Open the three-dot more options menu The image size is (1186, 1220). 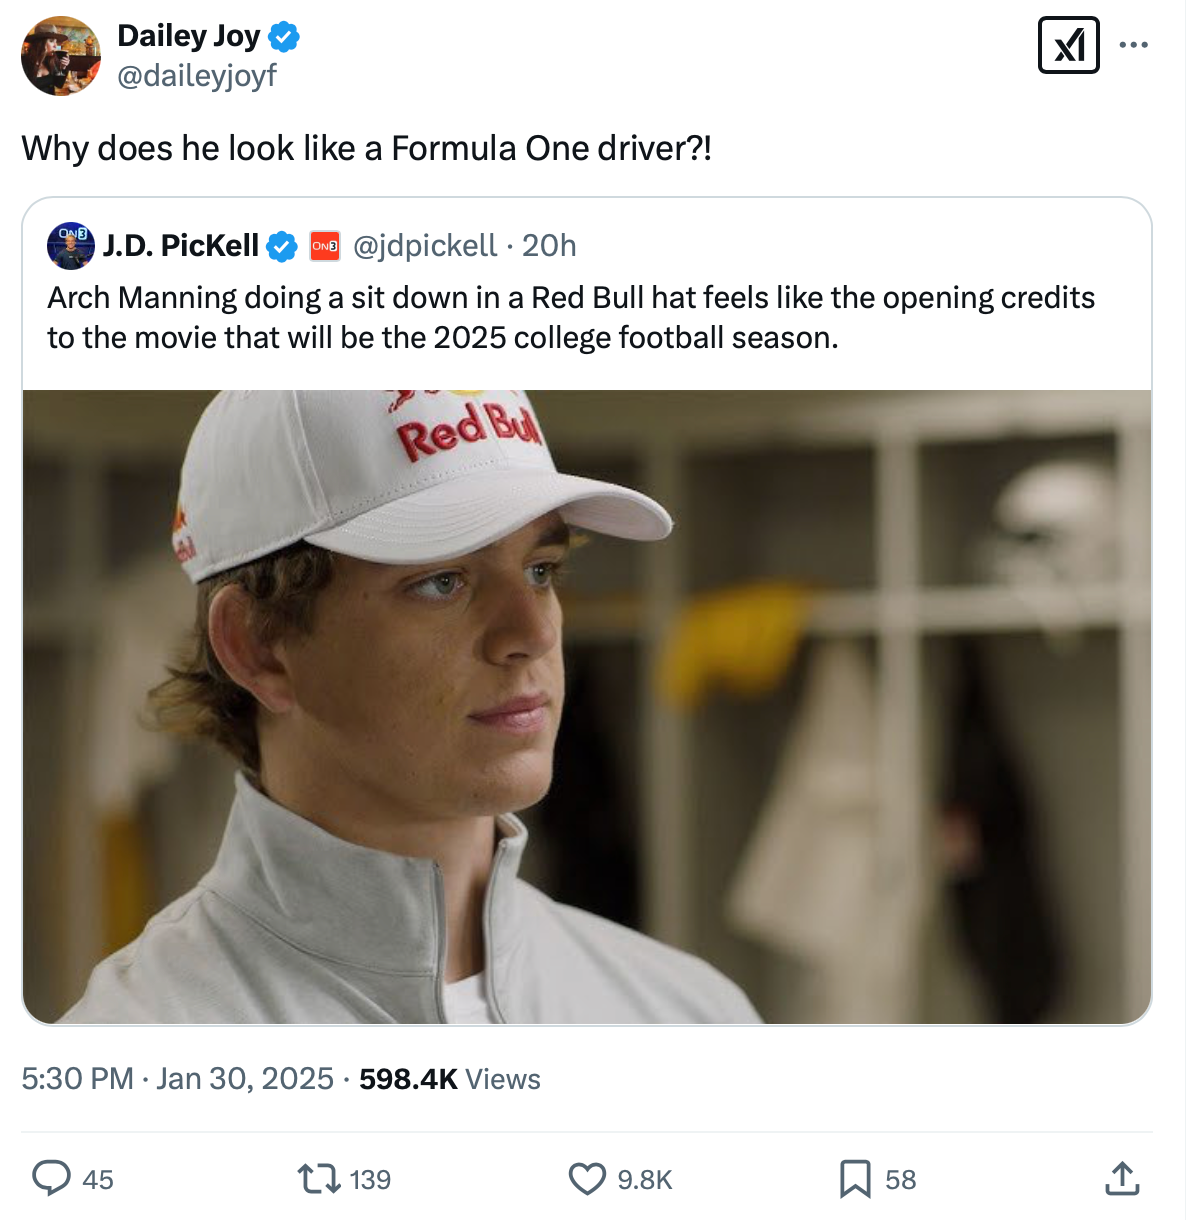[1133, 45]
